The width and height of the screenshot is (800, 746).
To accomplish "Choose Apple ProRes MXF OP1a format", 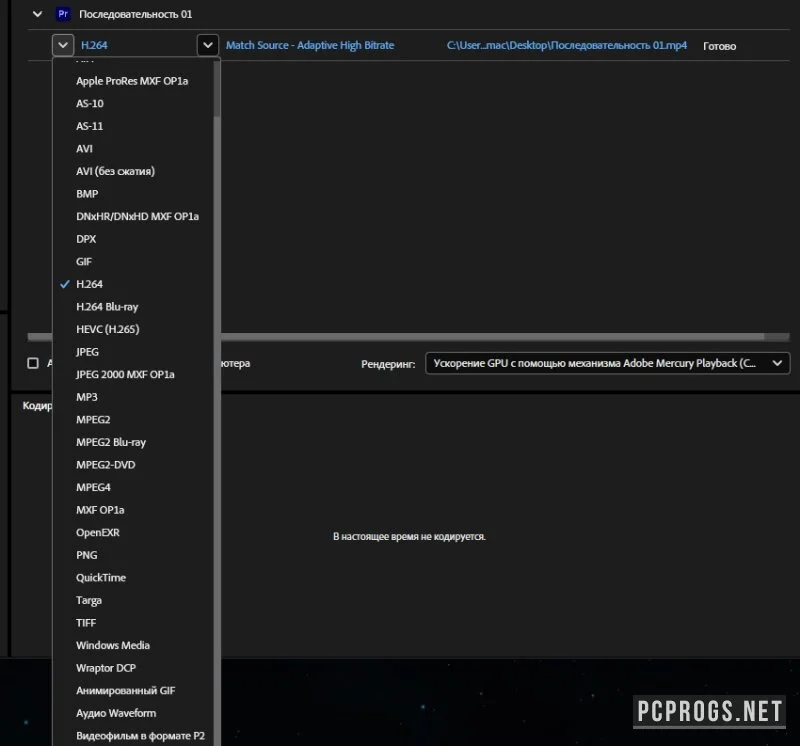I will tap(132, 81).
